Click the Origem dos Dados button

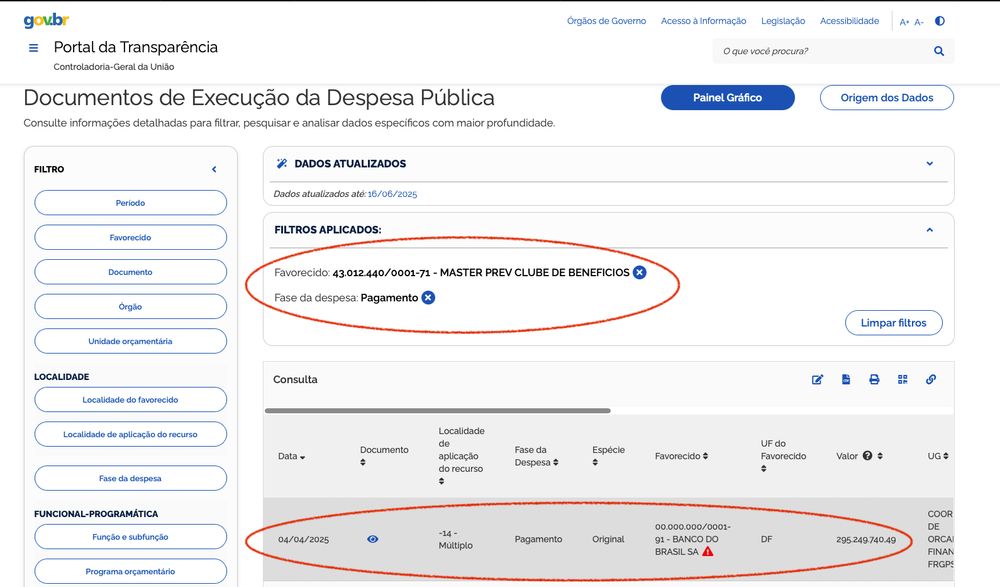[886, 98]
